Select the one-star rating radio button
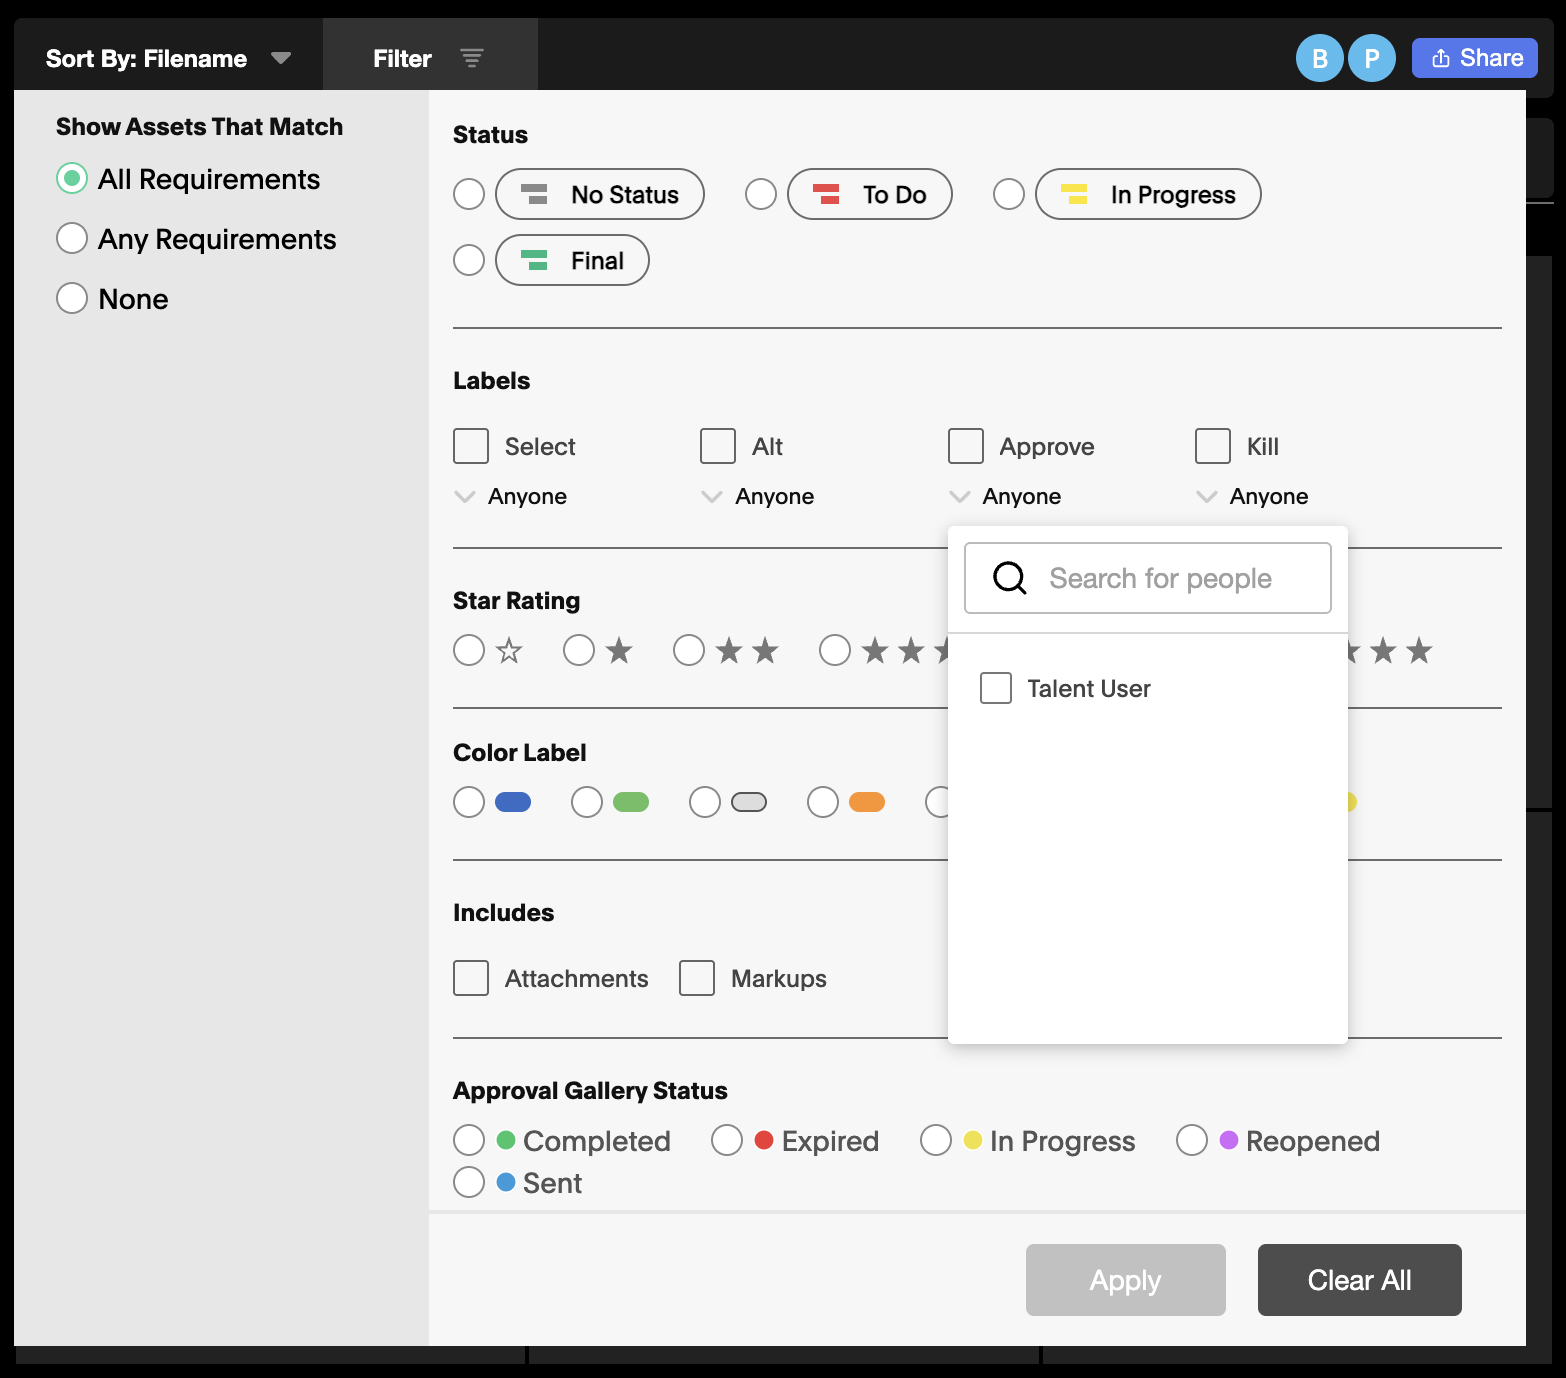 click(579, 650)
